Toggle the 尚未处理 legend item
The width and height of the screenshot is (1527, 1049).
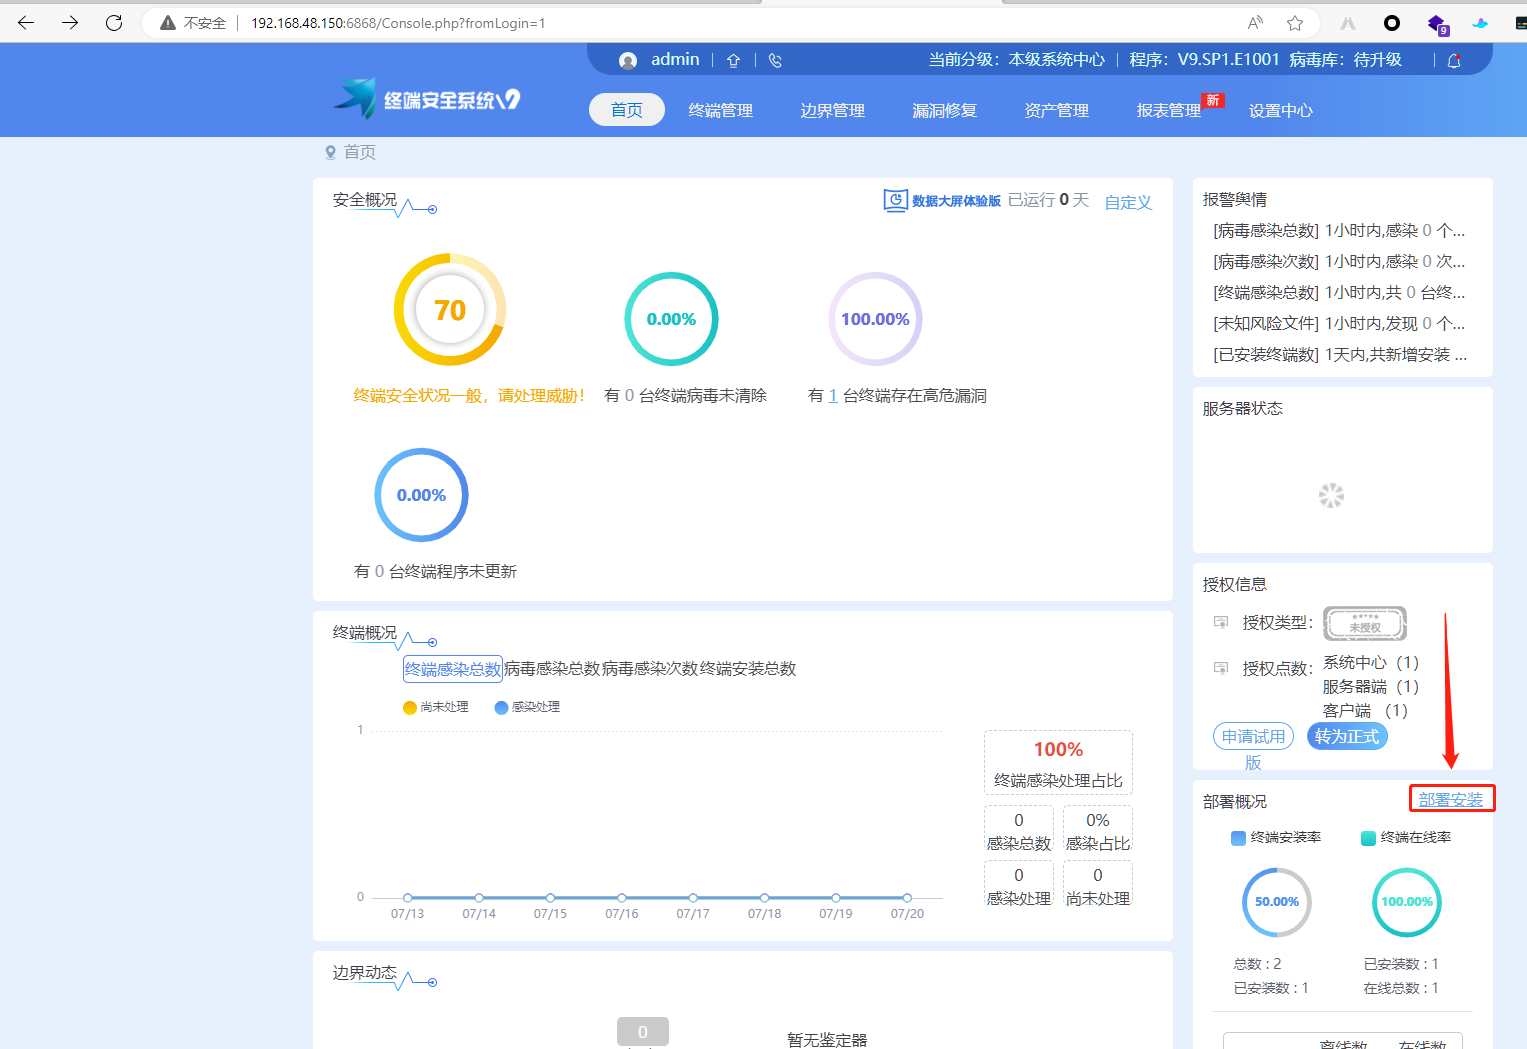click(436, 707)
